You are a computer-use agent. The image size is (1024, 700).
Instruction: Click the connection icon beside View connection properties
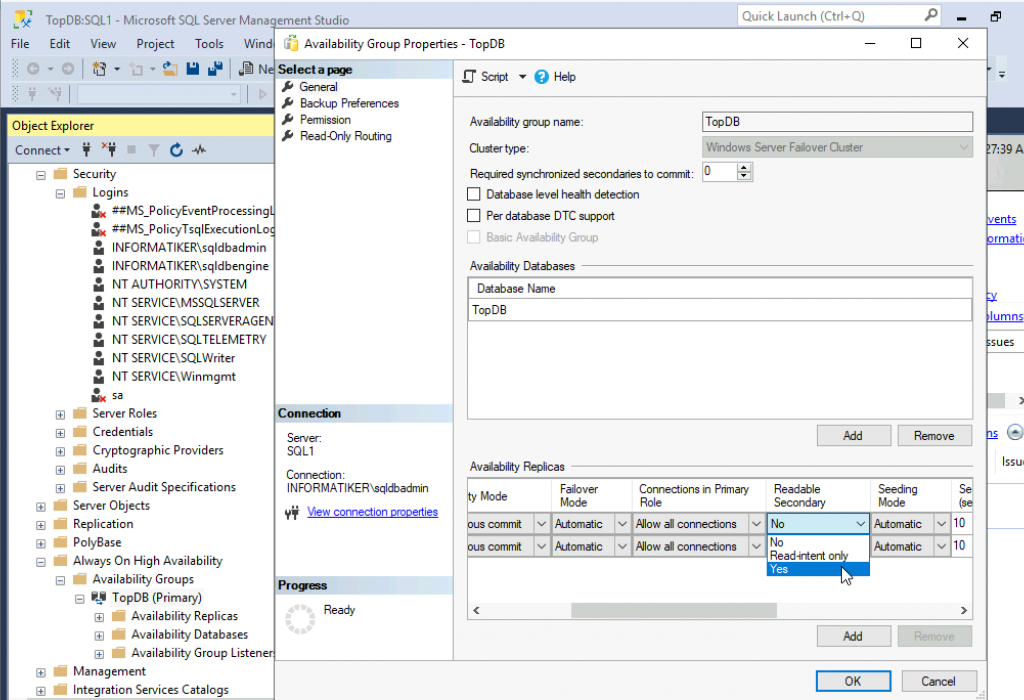coord(292,513)
